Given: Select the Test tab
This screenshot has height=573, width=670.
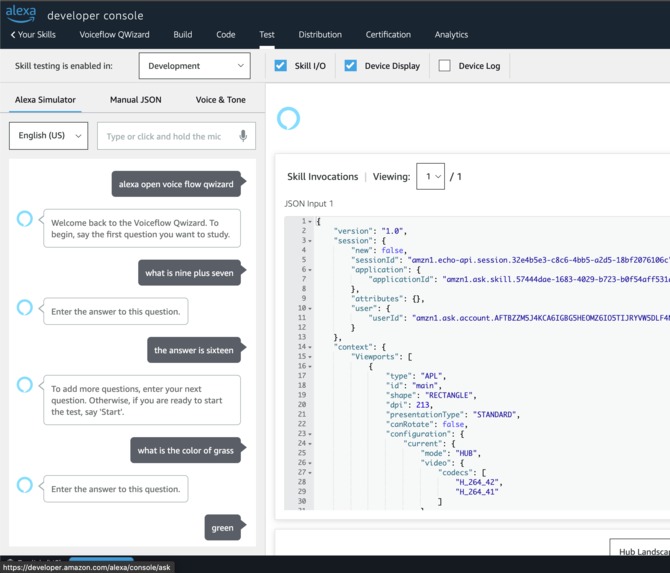Looking at the screenshot, I should (x=267, y=35).
